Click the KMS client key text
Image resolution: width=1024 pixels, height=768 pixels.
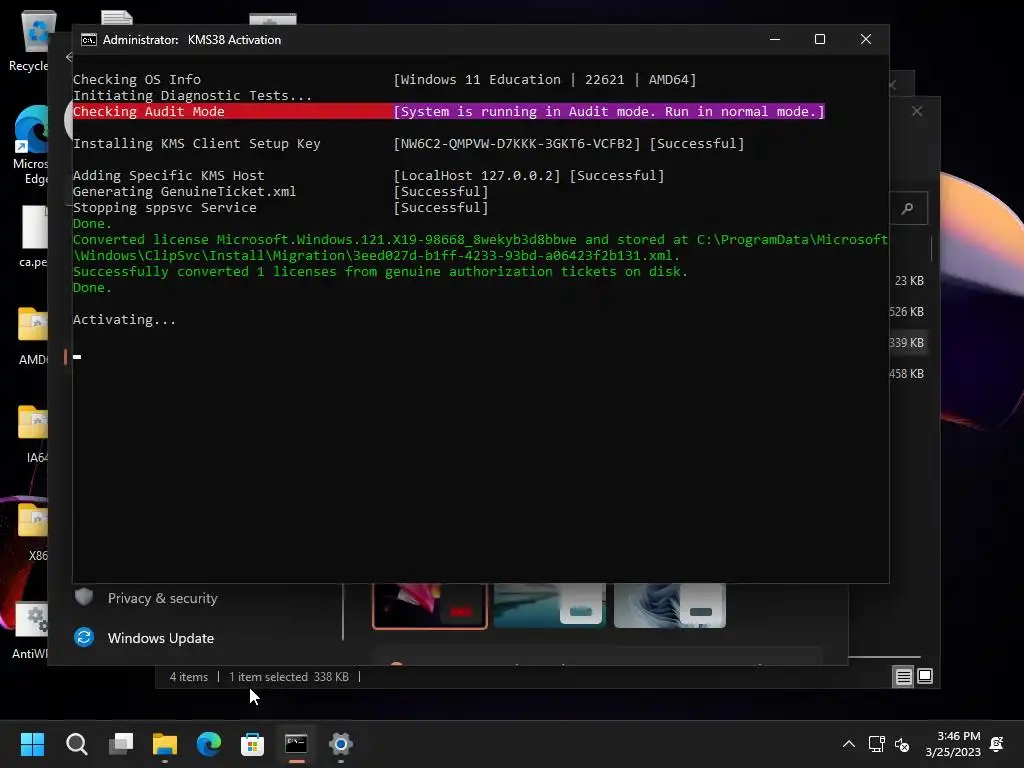(517, 144)
